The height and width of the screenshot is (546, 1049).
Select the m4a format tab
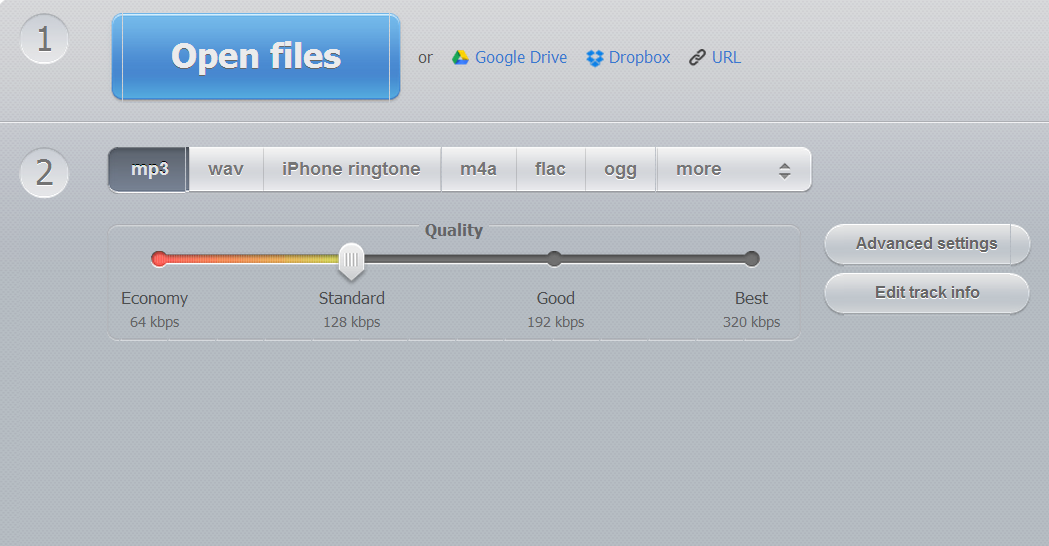click(x=478, y=169)
